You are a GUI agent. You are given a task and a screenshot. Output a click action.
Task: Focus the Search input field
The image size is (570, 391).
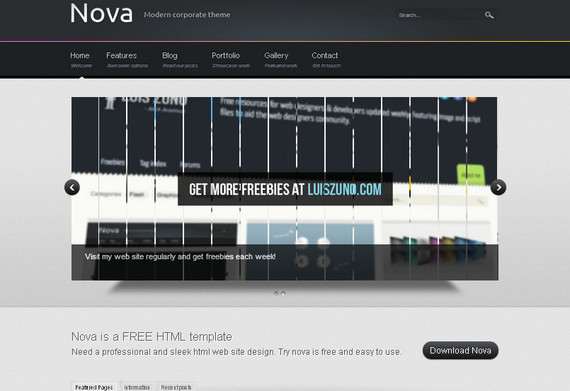click(x=439, y=15)
